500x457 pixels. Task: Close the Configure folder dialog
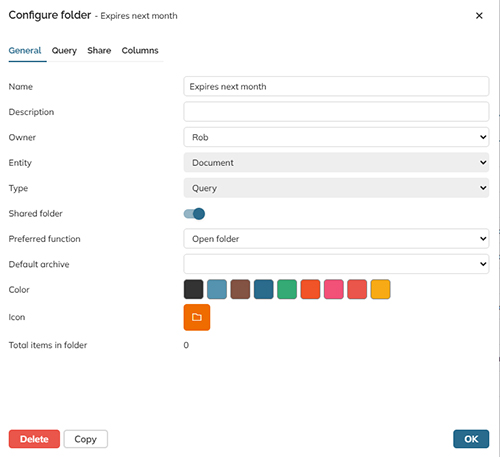479,16
